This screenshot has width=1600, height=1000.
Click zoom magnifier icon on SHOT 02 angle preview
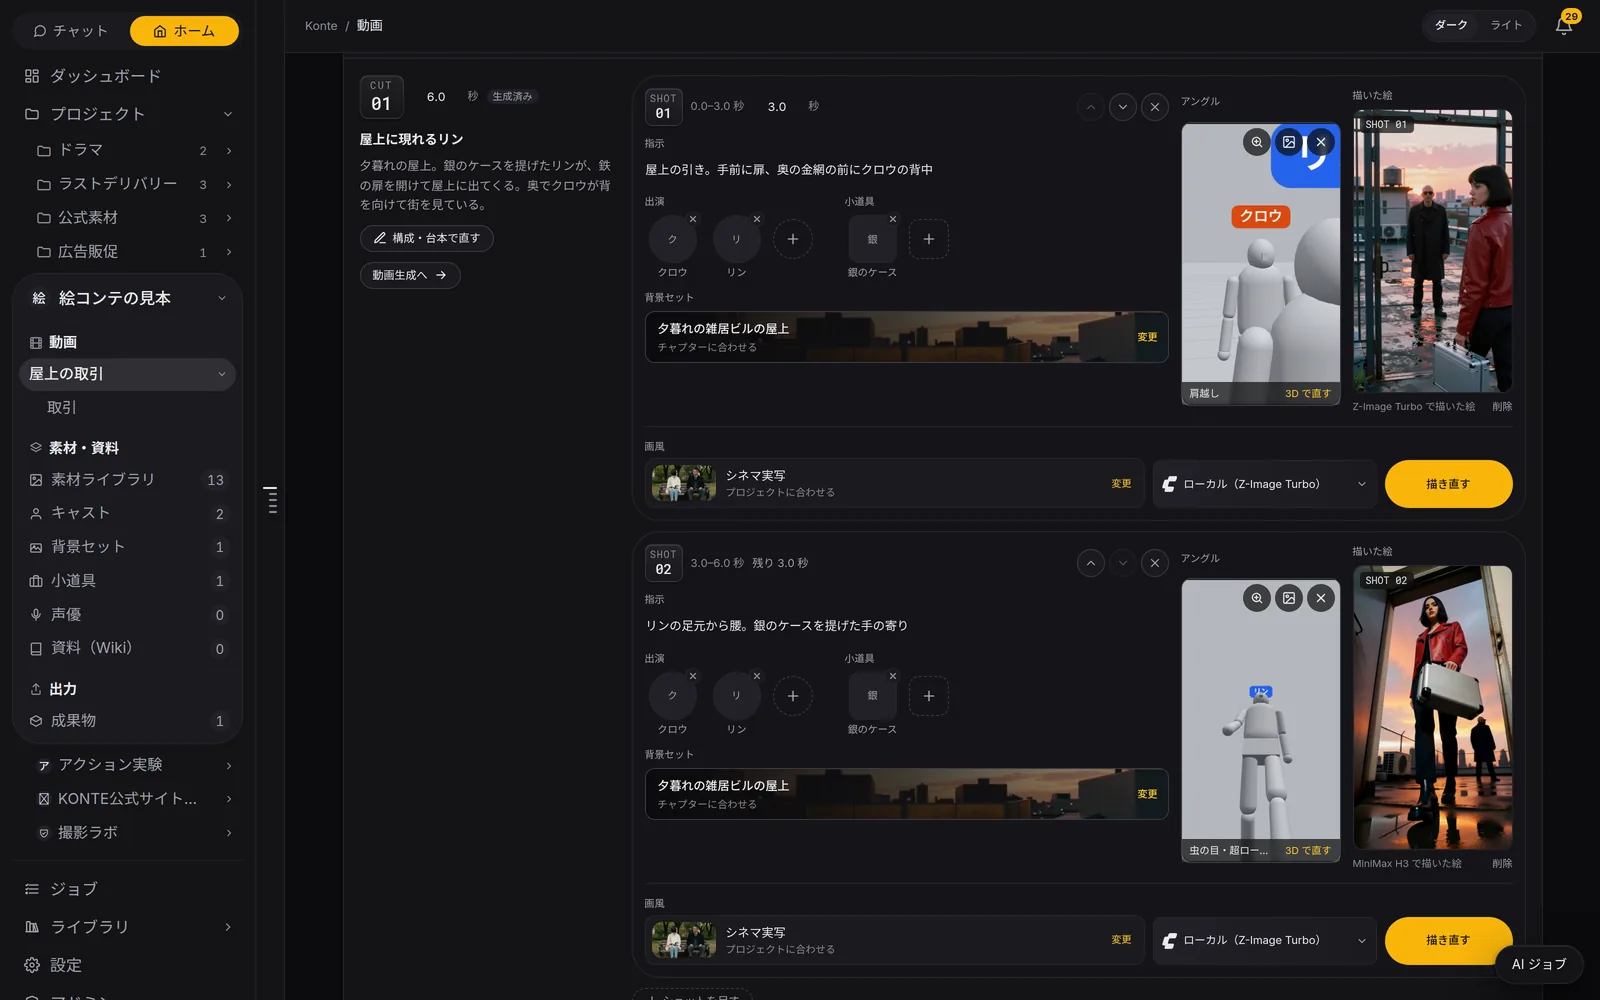[x=1257, y=598]
